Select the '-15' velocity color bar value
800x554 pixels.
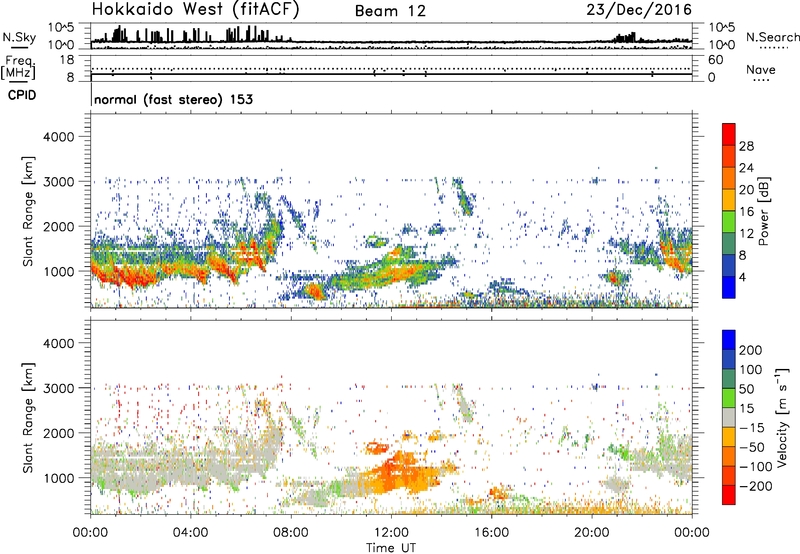click(752, 428)
